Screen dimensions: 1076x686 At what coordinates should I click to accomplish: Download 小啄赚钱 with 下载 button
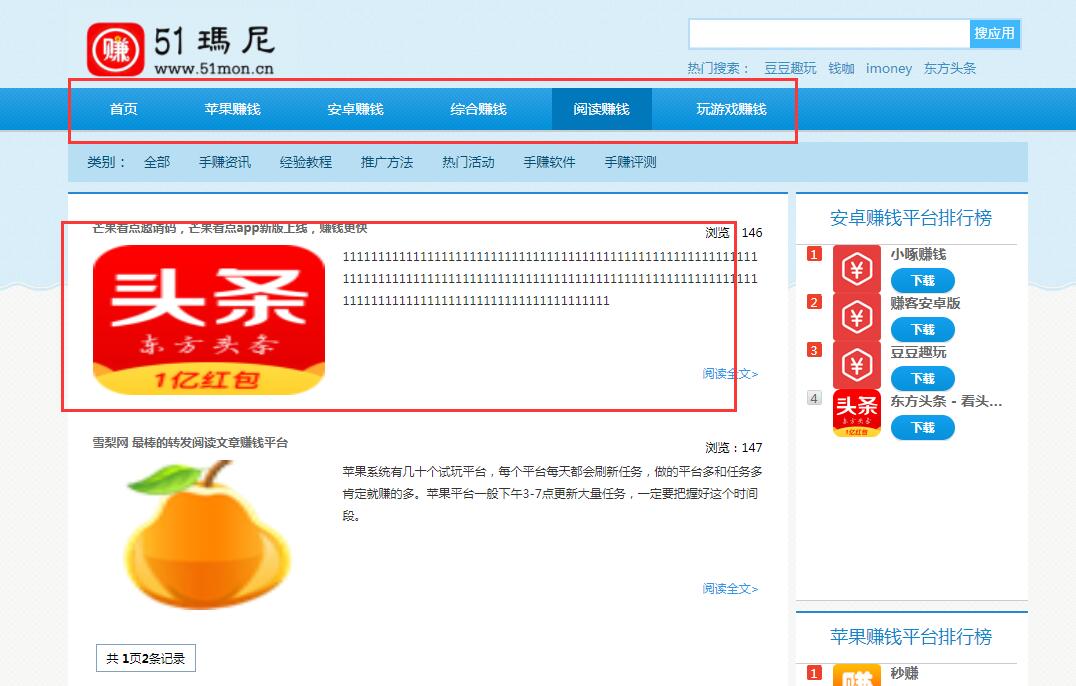[x=923, y=281]
